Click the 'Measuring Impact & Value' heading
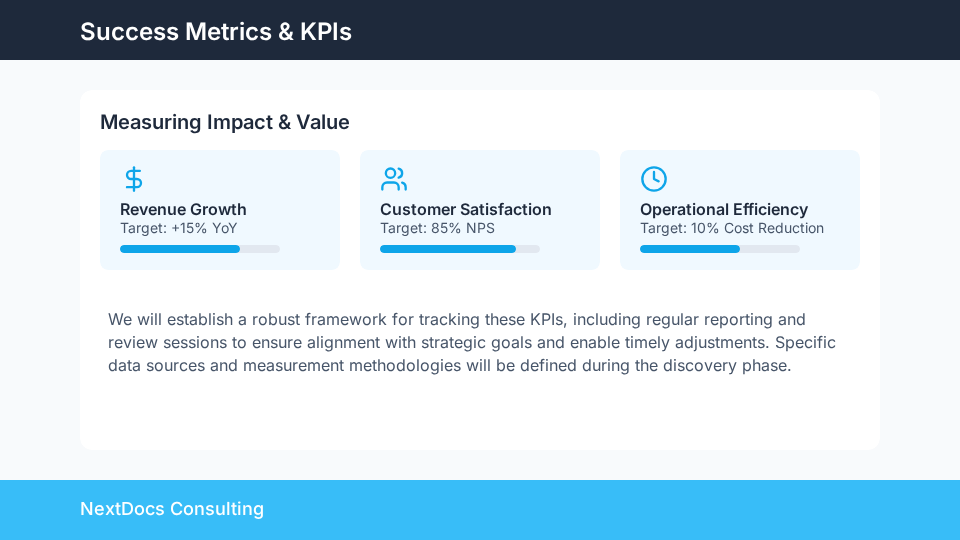960x540 pixels. [x=224, y=122]
